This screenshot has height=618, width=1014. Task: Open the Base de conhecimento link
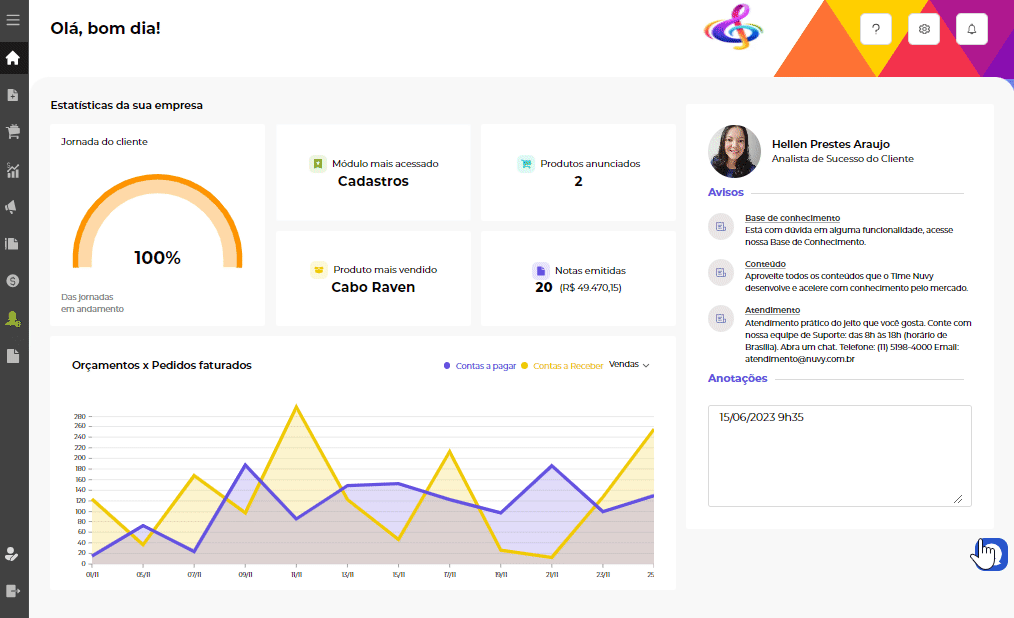792,218
